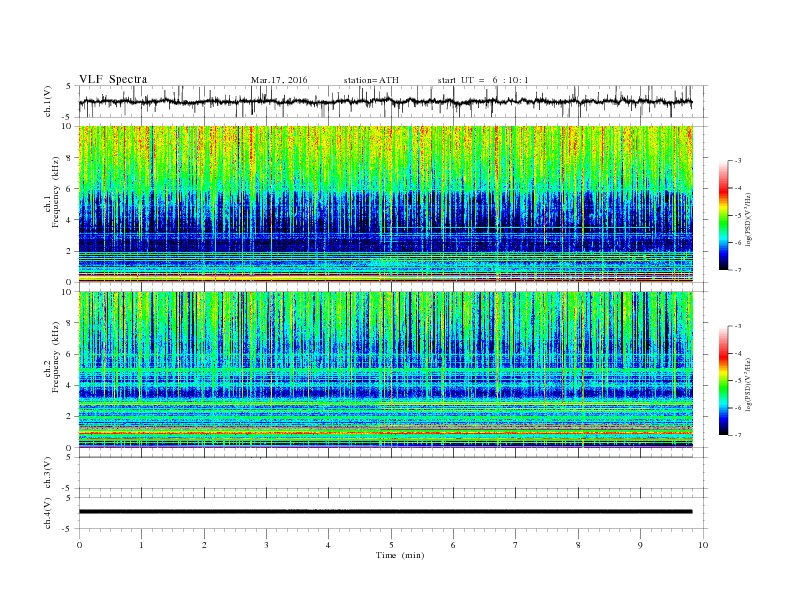Click the ch.2 spectrogram color scale bar
The height and width of the screenshot is (612, 792).
724,381
